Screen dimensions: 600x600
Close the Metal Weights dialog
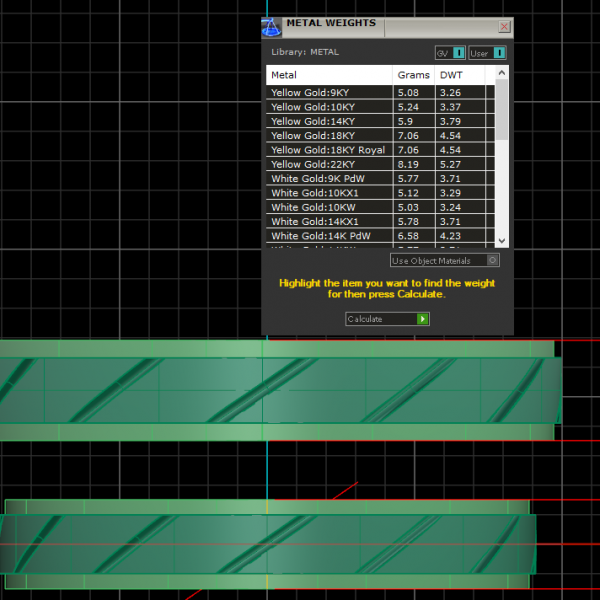tap(504, 27)
